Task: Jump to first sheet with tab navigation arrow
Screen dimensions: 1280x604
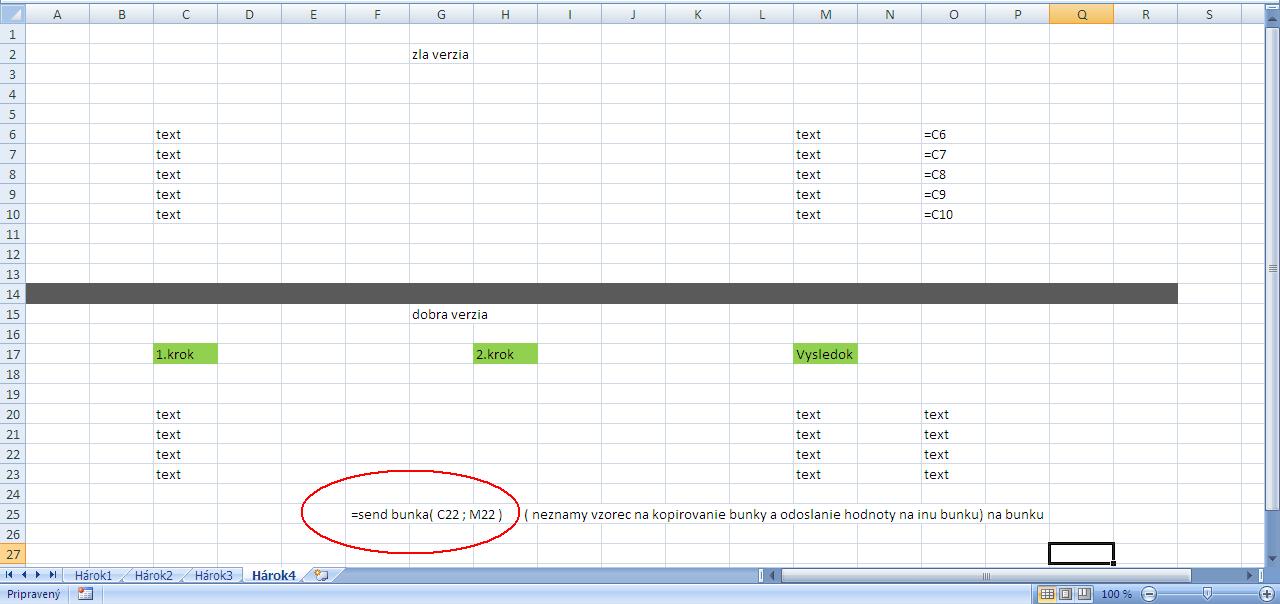Action: [x=11, y=576]
